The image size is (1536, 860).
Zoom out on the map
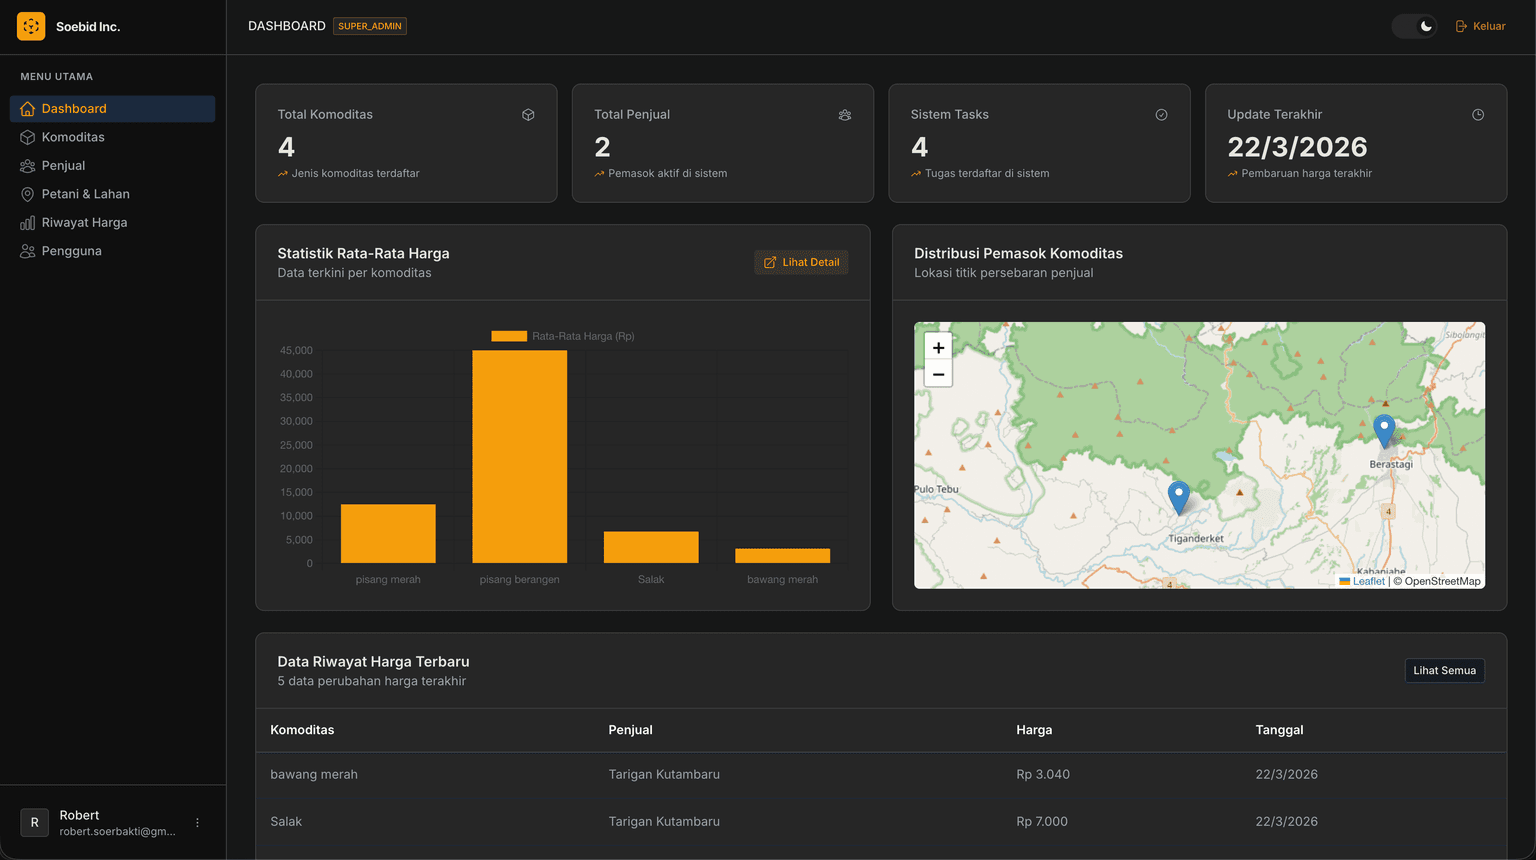coord(938,374)
